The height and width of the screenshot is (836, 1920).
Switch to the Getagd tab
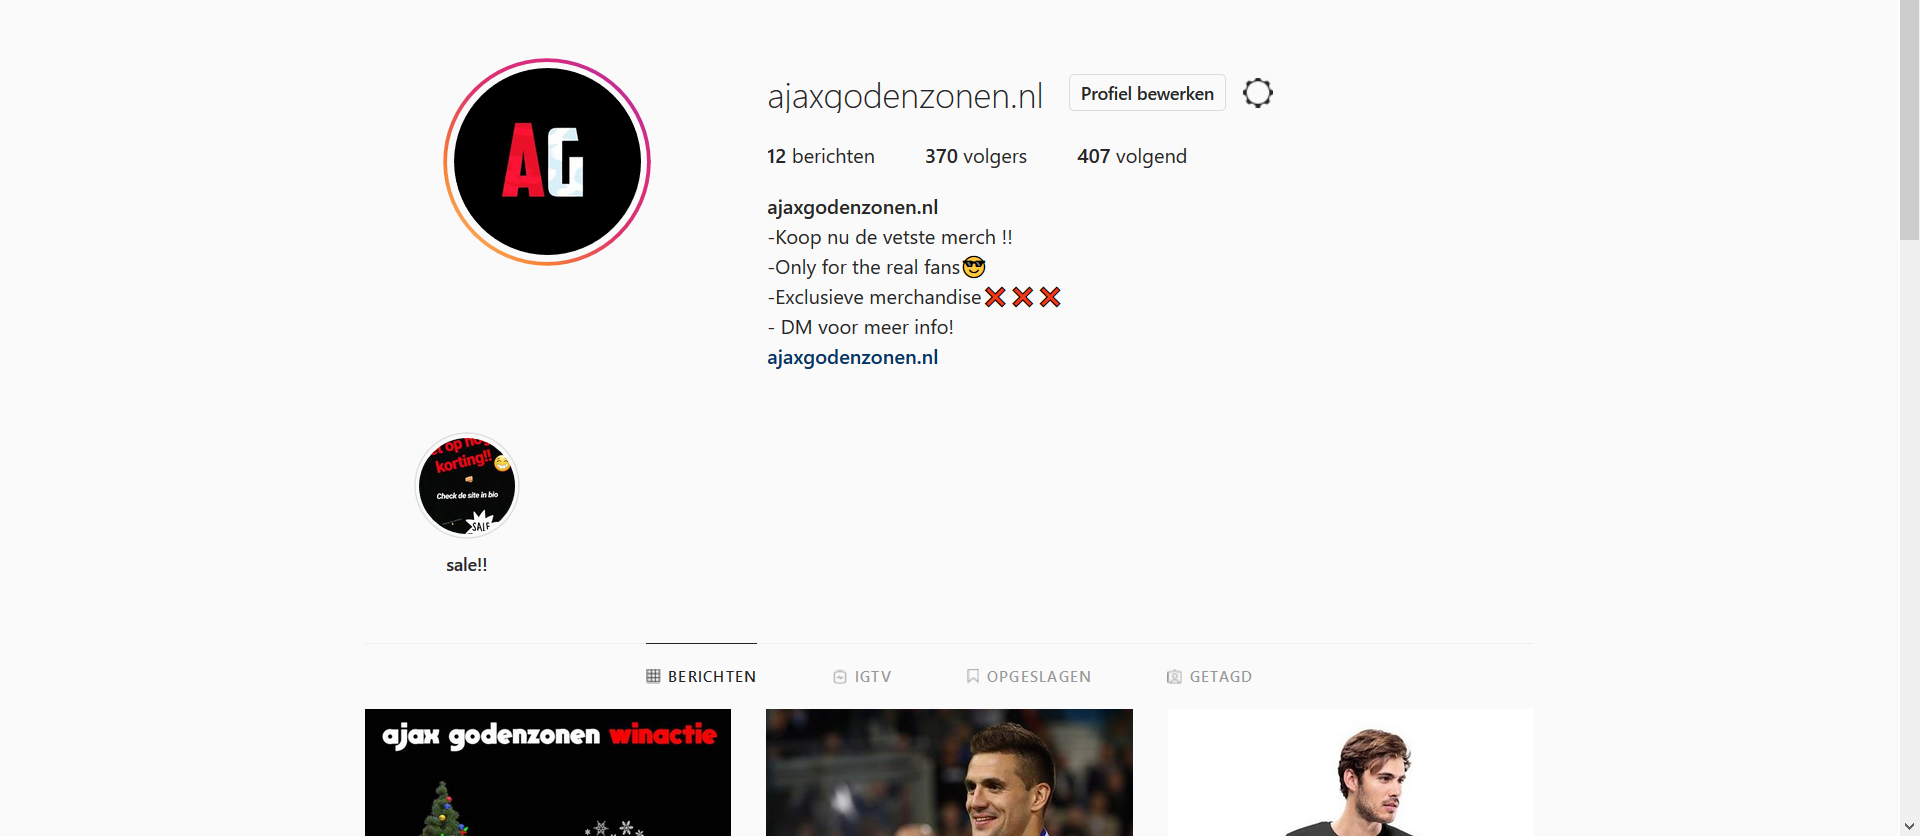[x=1210, y=677]
